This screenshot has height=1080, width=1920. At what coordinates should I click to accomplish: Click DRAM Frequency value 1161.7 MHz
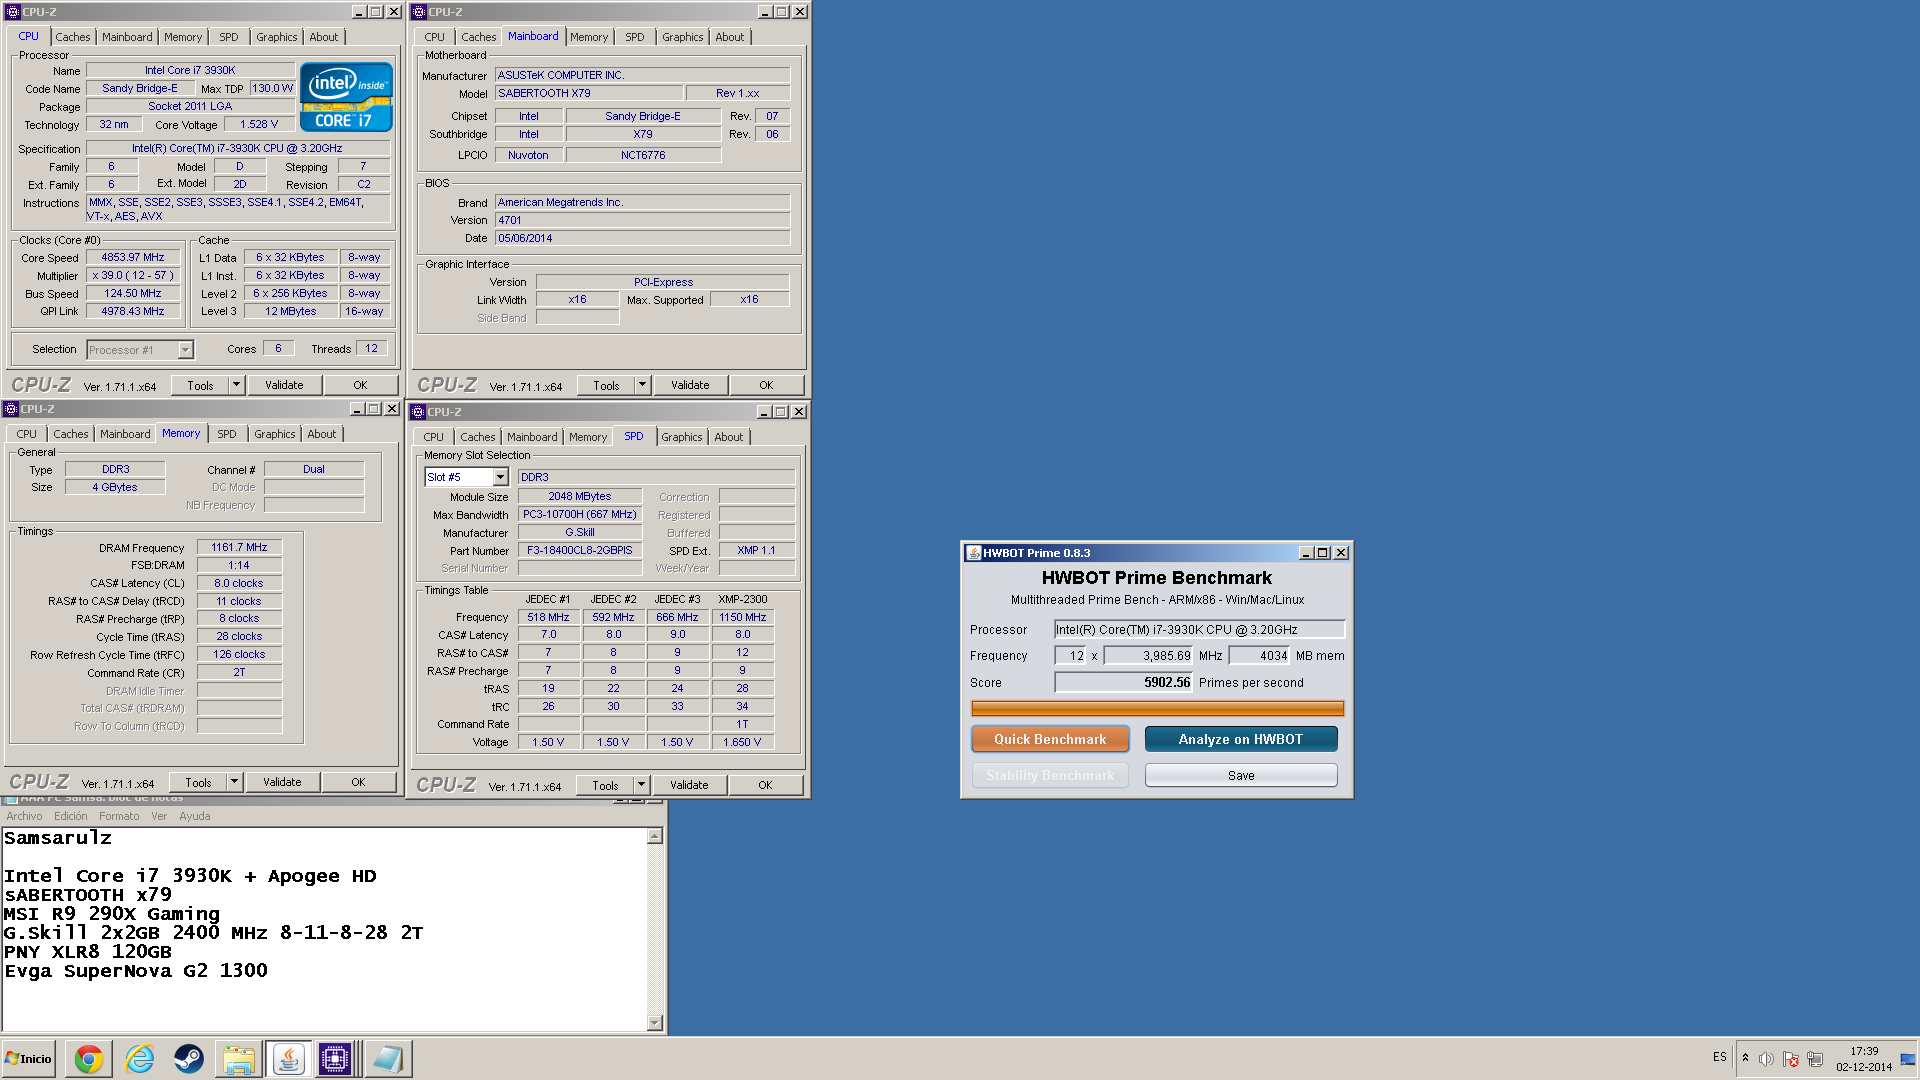[x=240, y=547]
